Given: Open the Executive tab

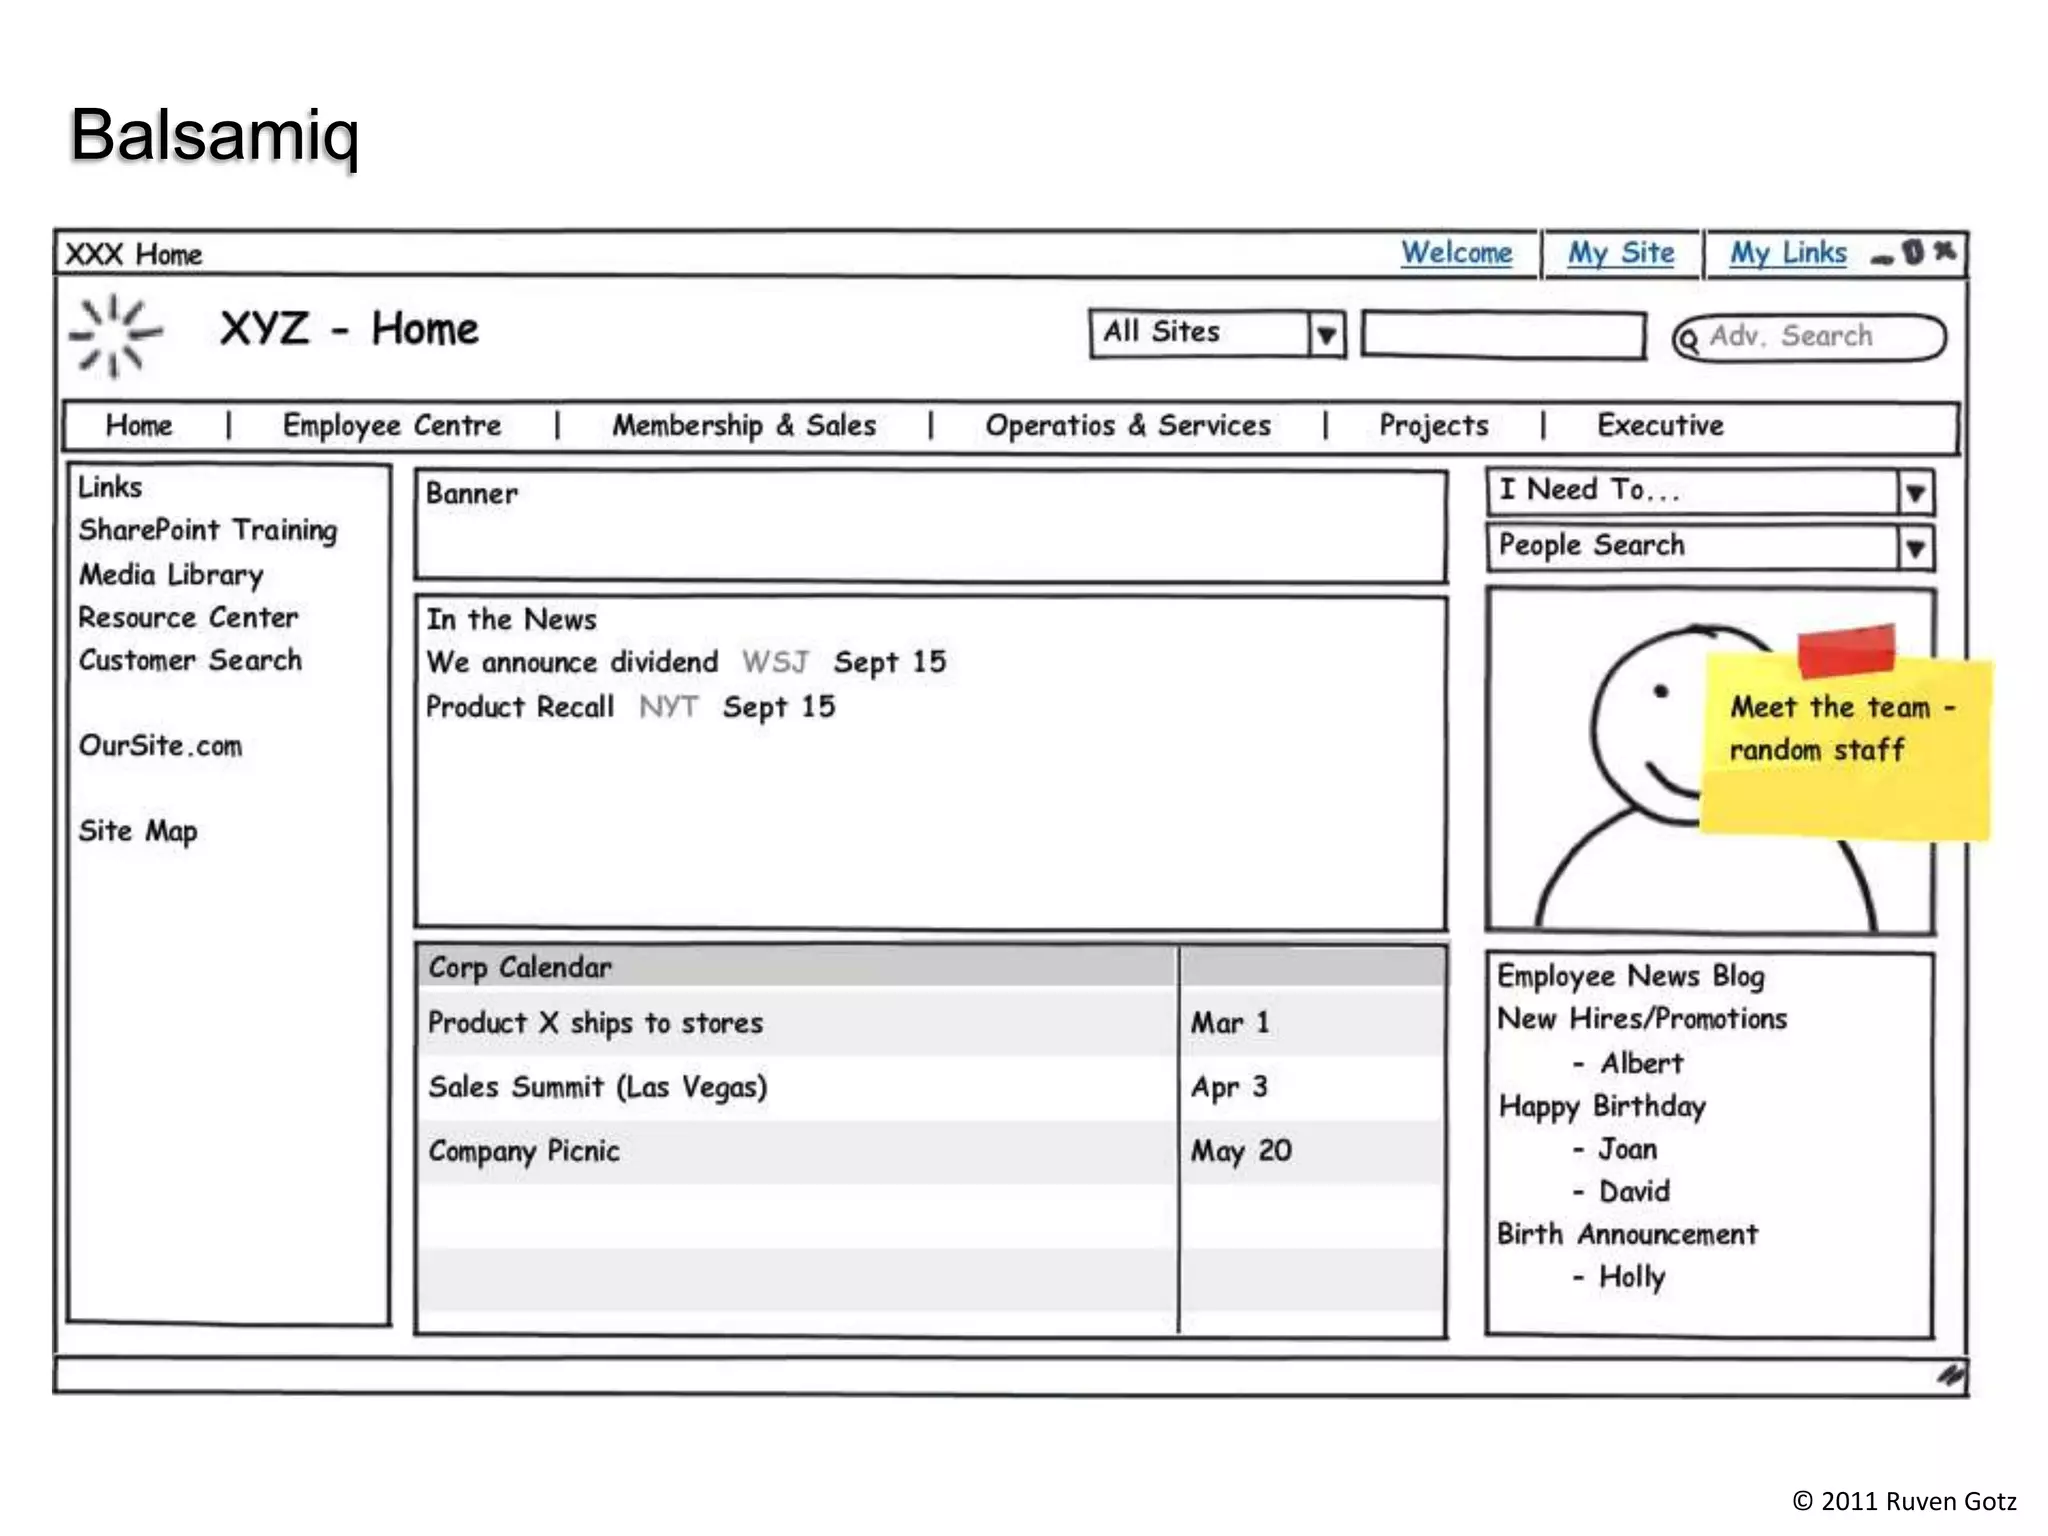Looking at the screenshot, I should coord(1660,426).
